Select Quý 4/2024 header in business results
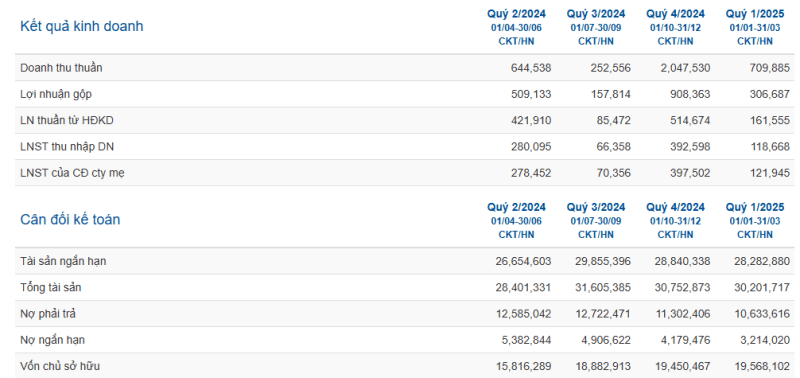 (676, 14)
